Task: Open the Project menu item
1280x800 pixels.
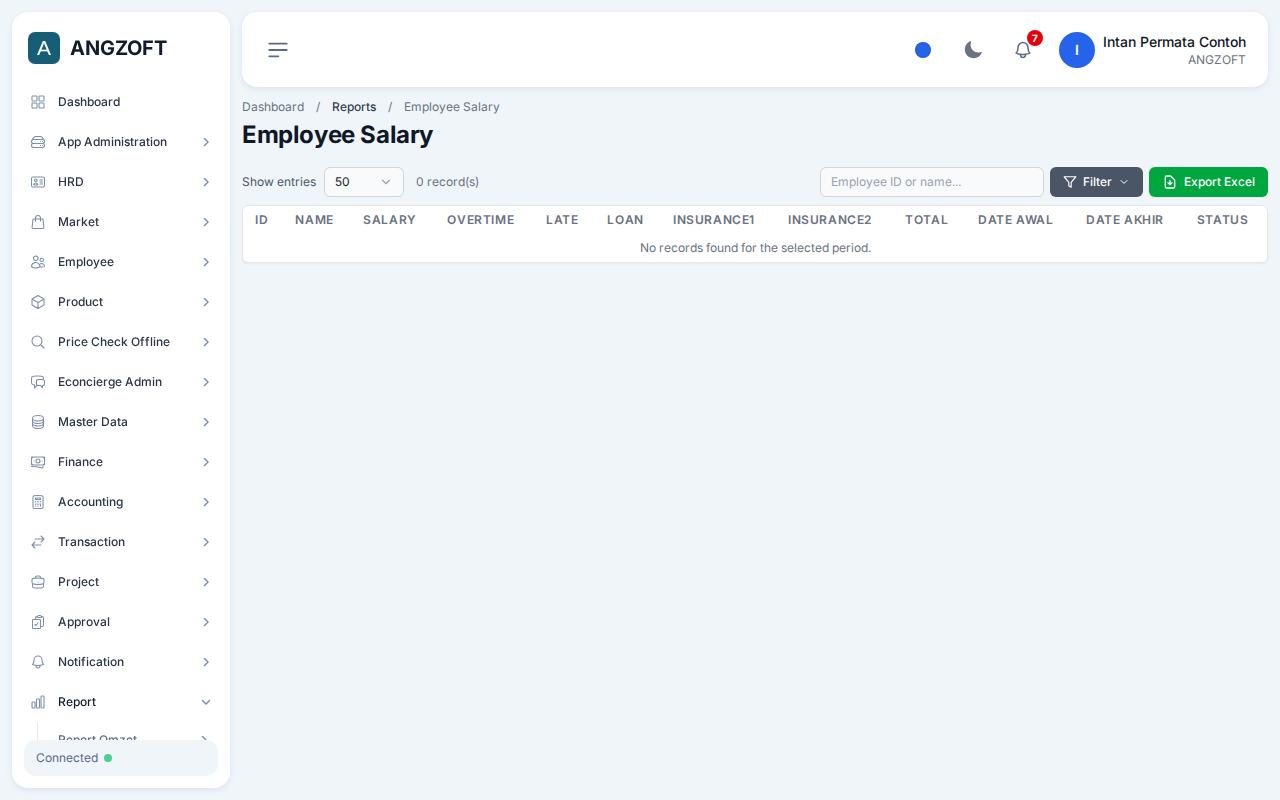Action: tap(121, 582)
